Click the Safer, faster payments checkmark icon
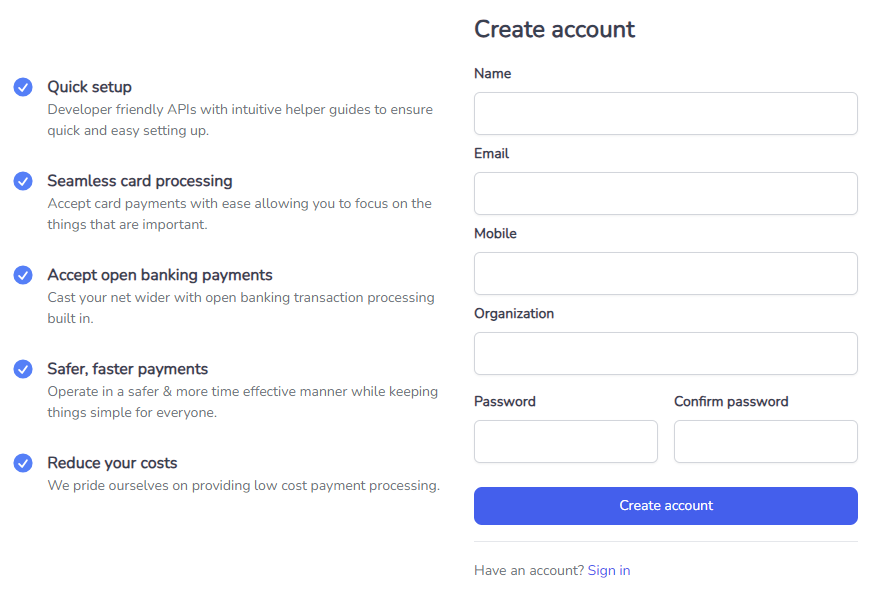Image resolution: width=883 pixels, height=599 pixels. [23, 369]
